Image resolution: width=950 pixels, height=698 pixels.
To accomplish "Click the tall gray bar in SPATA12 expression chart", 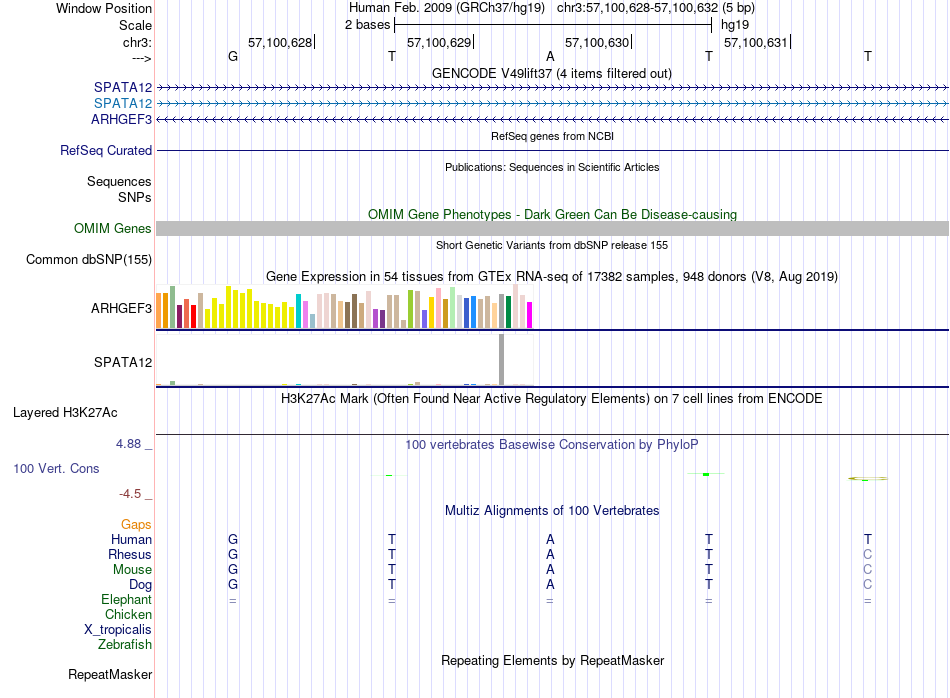I will (x=502, y=359).
